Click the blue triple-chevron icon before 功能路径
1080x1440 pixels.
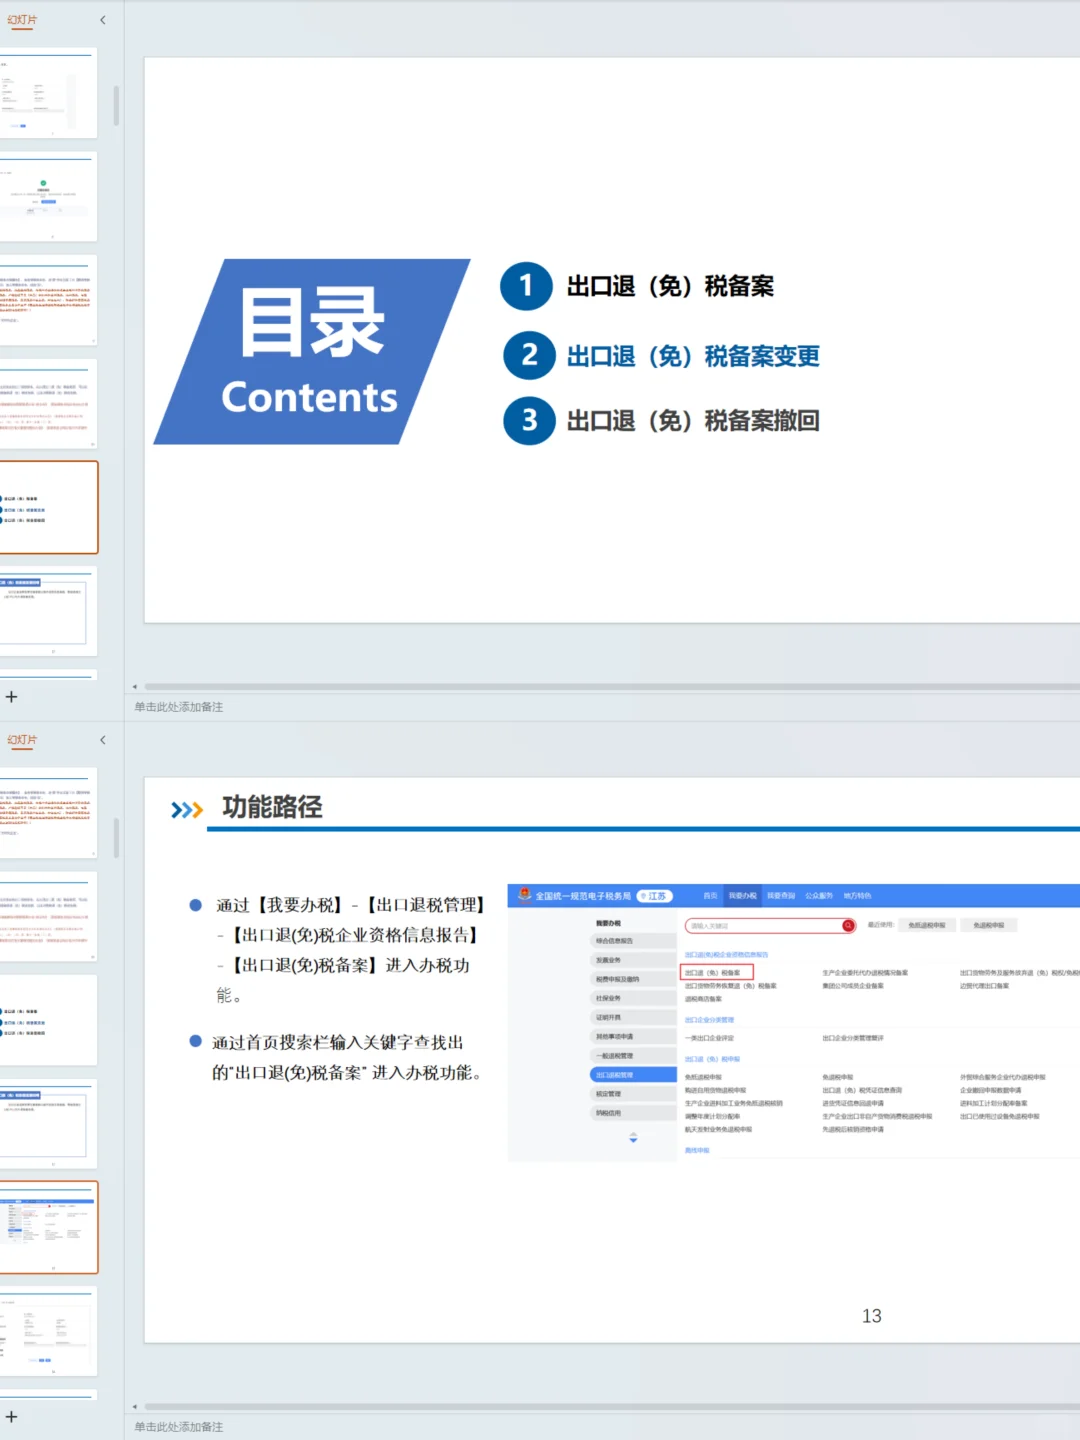185,810
